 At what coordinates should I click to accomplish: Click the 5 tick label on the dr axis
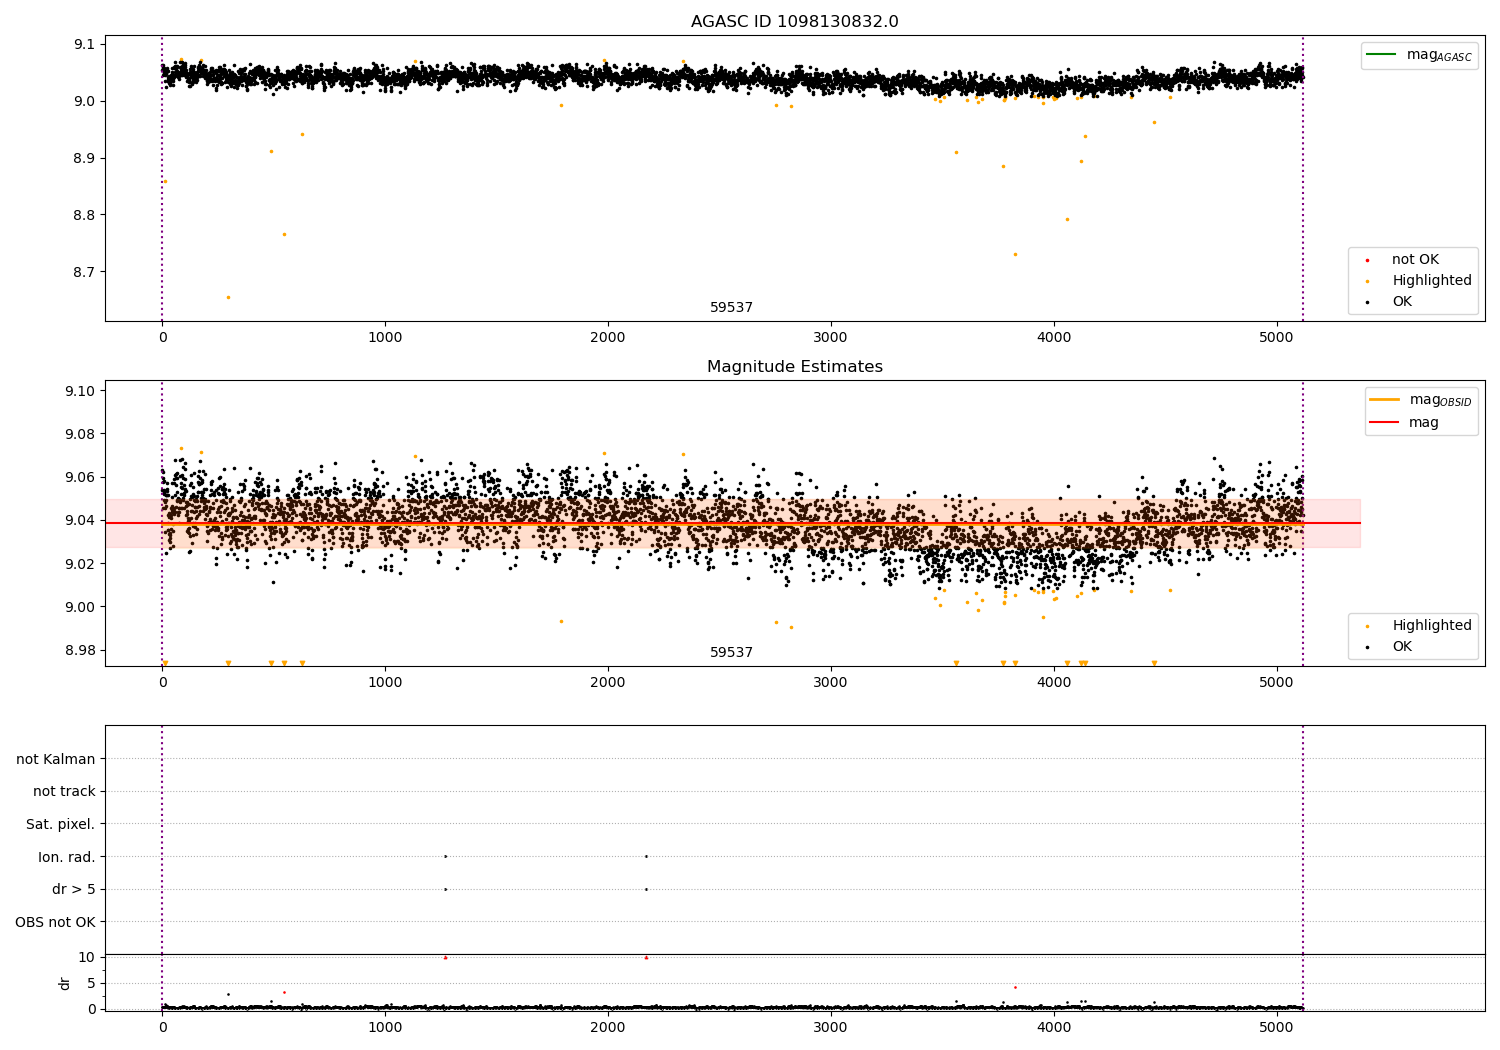91,984
